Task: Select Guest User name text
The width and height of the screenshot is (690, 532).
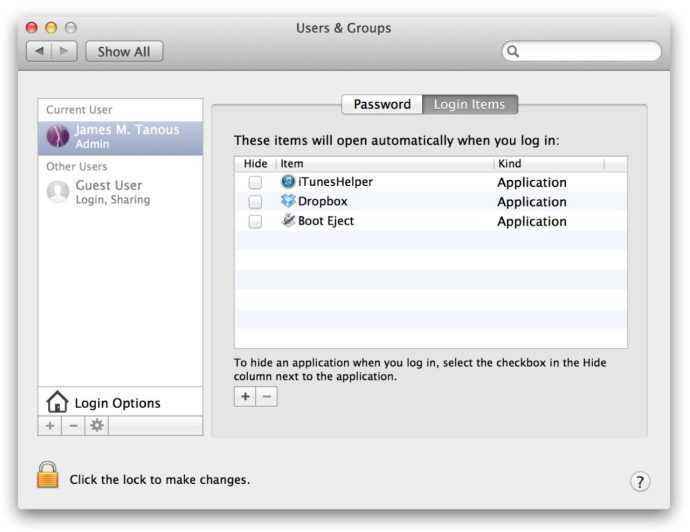Action: coord(109,185)
